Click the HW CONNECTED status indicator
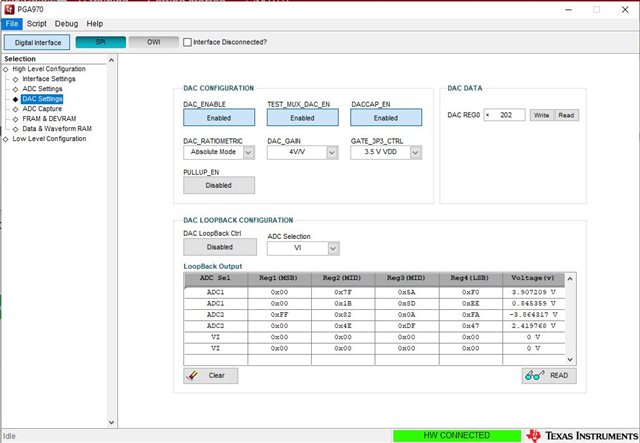Viewport: 640px width, 443px height. click(457, 436)
